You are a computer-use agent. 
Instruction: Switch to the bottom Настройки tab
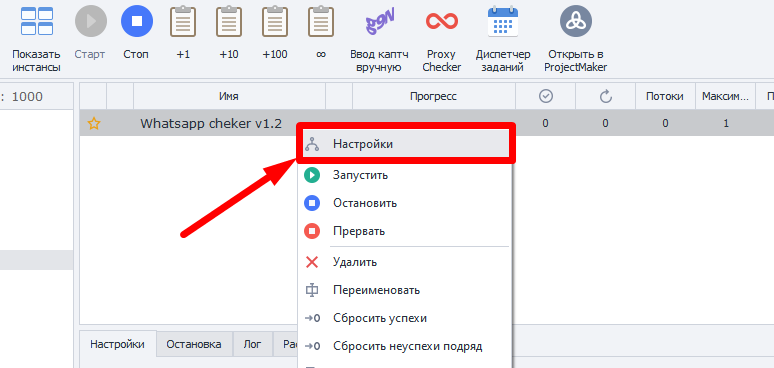click(x=117, y=344)
